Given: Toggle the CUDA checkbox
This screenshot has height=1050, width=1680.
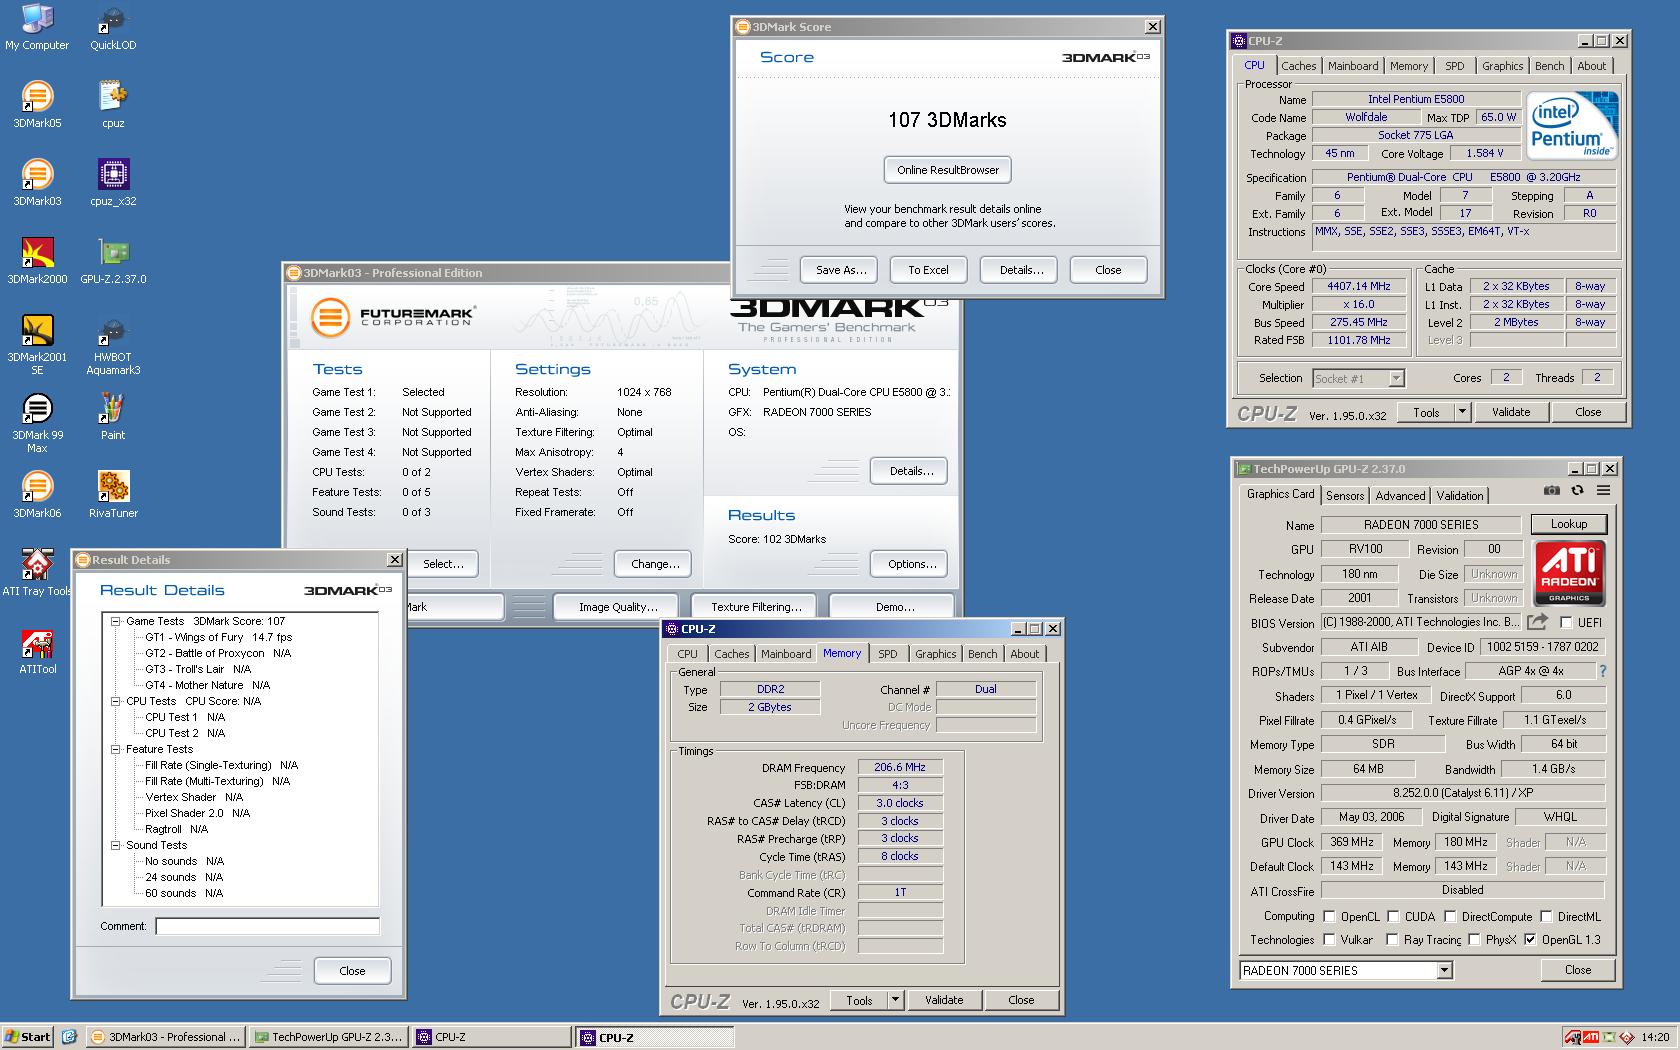Looking at the screenshot, I should pos(1393,916).
